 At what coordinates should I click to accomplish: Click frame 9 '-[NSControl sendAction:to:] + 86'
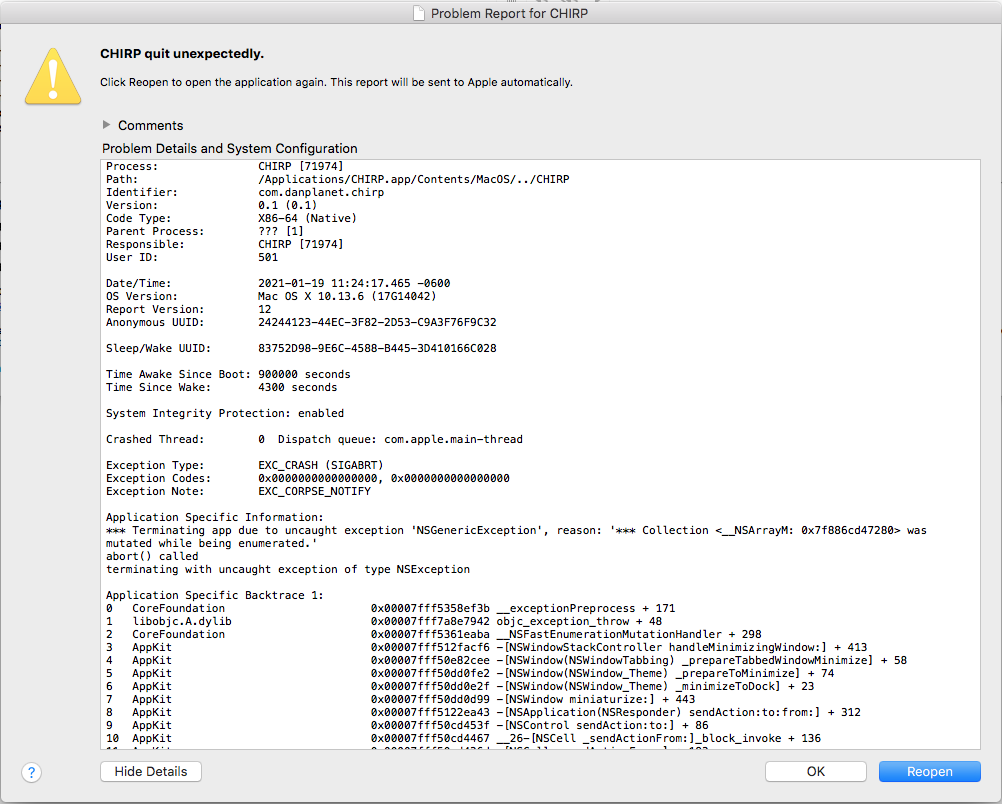[602, 725]
